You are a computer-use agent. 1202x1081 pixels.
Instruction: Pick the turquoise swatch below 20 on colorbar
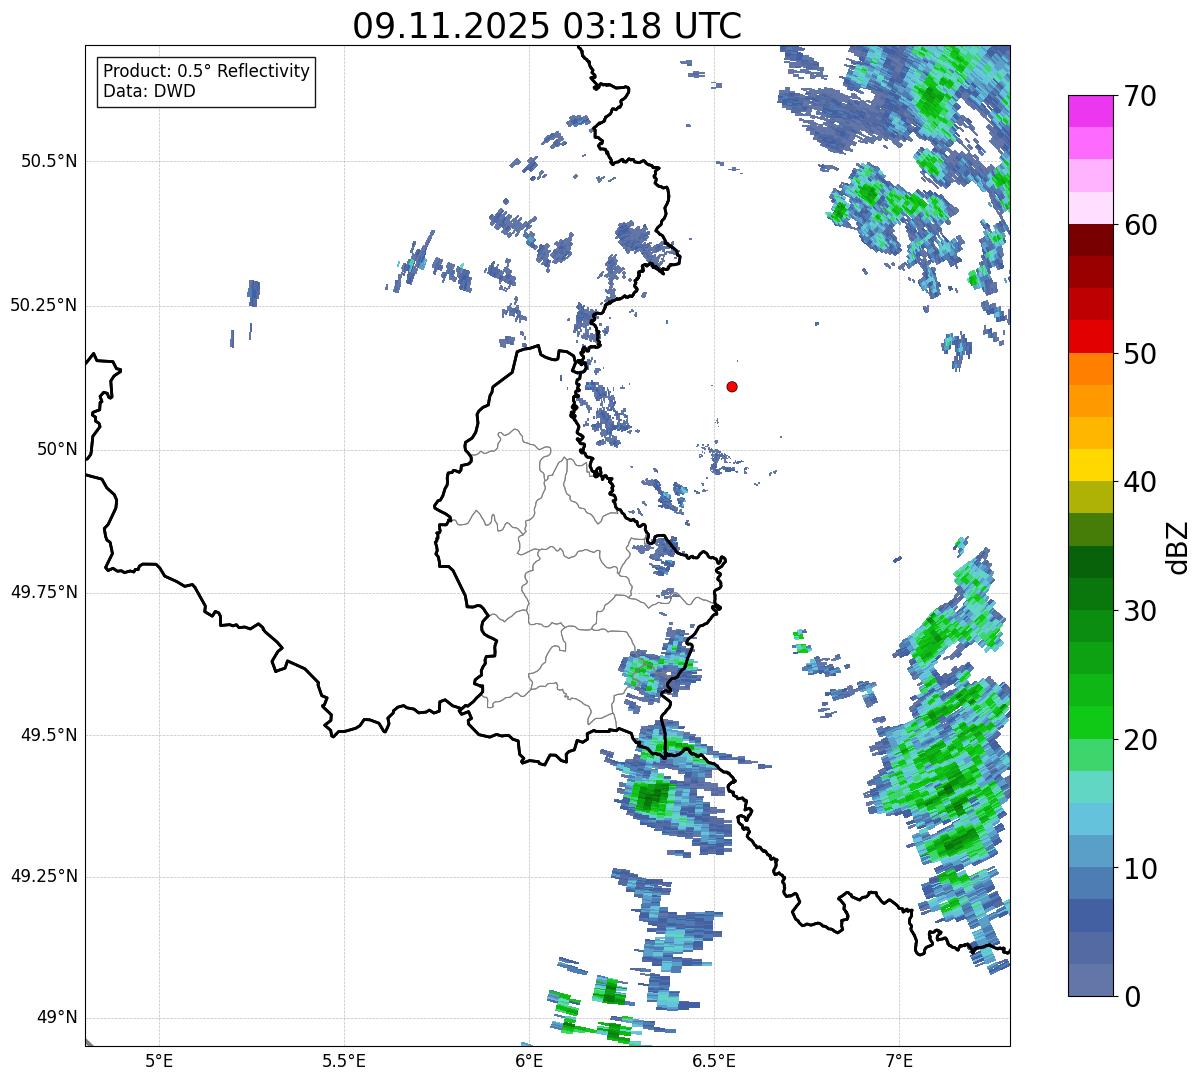click(x=1091, y=787)
